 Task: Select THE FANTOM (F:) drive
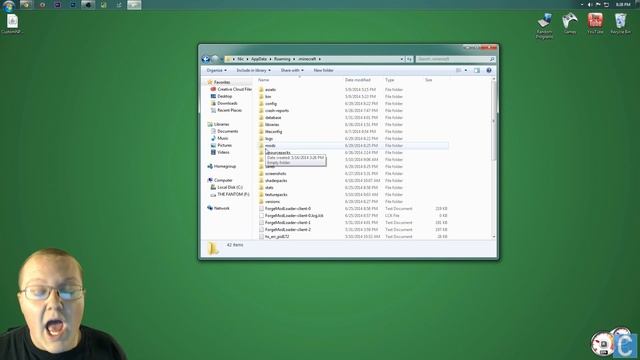tap(230, 194)
